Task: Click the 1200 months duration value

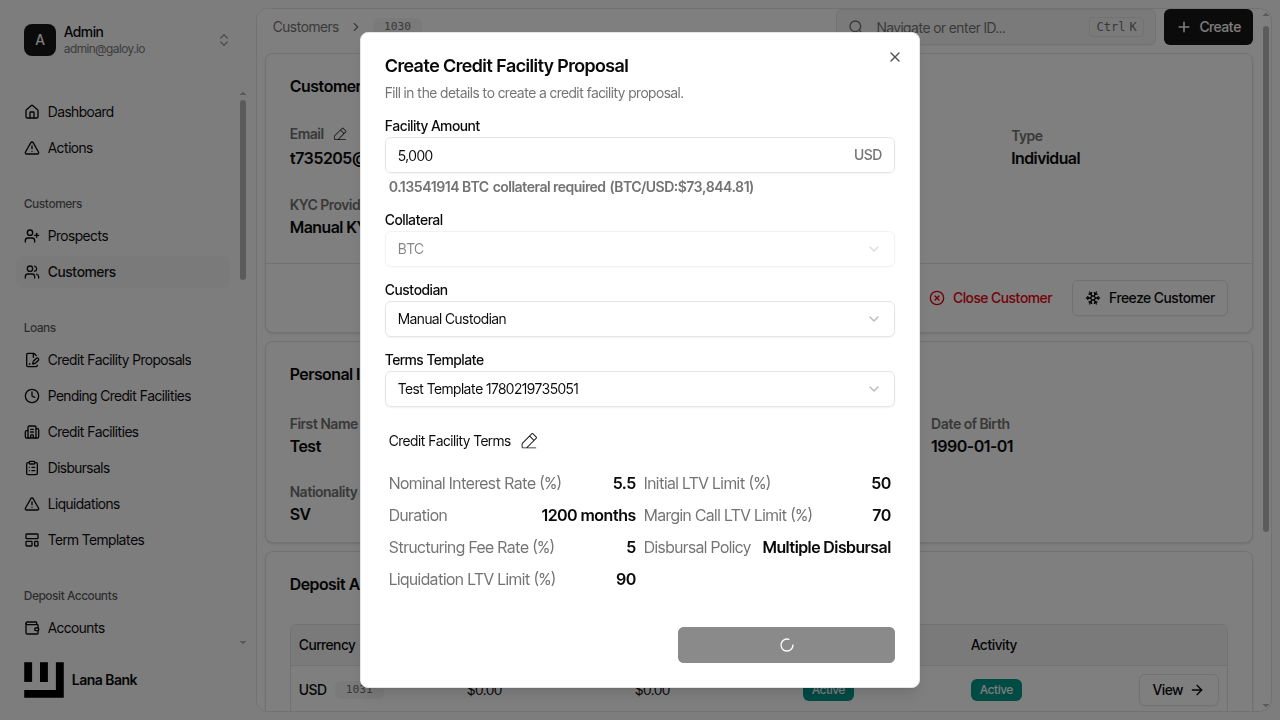Action: [588, 516]
